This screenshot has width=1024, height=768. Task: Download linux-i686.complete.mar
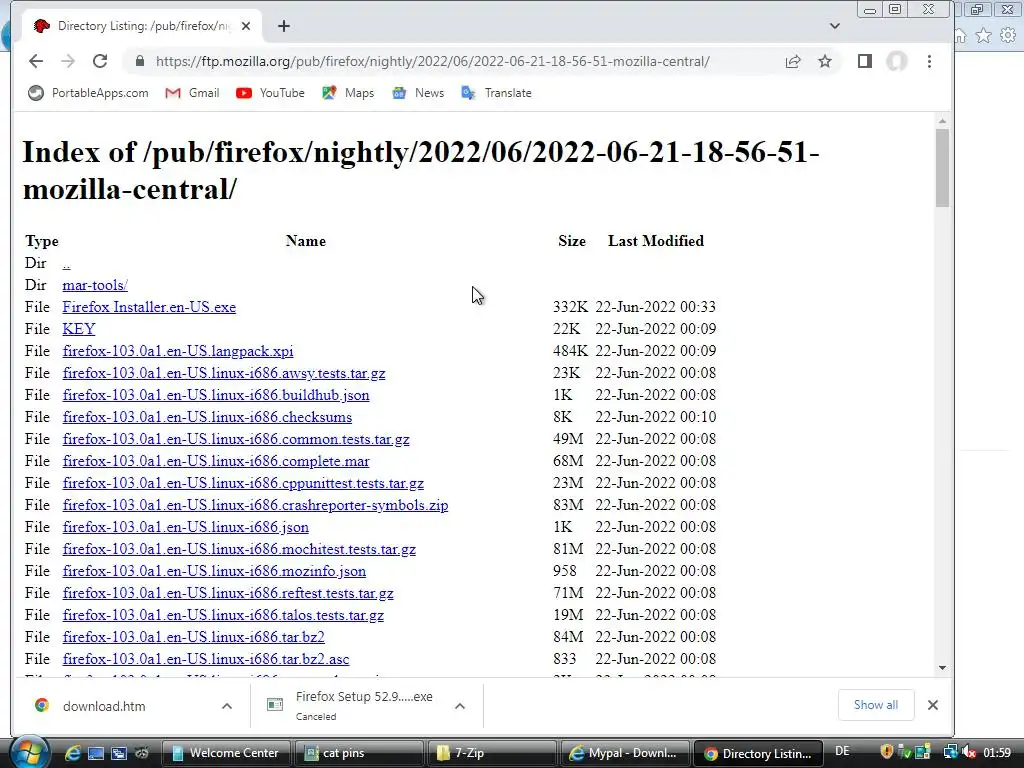pyautogui.click(x=216, y=461)
